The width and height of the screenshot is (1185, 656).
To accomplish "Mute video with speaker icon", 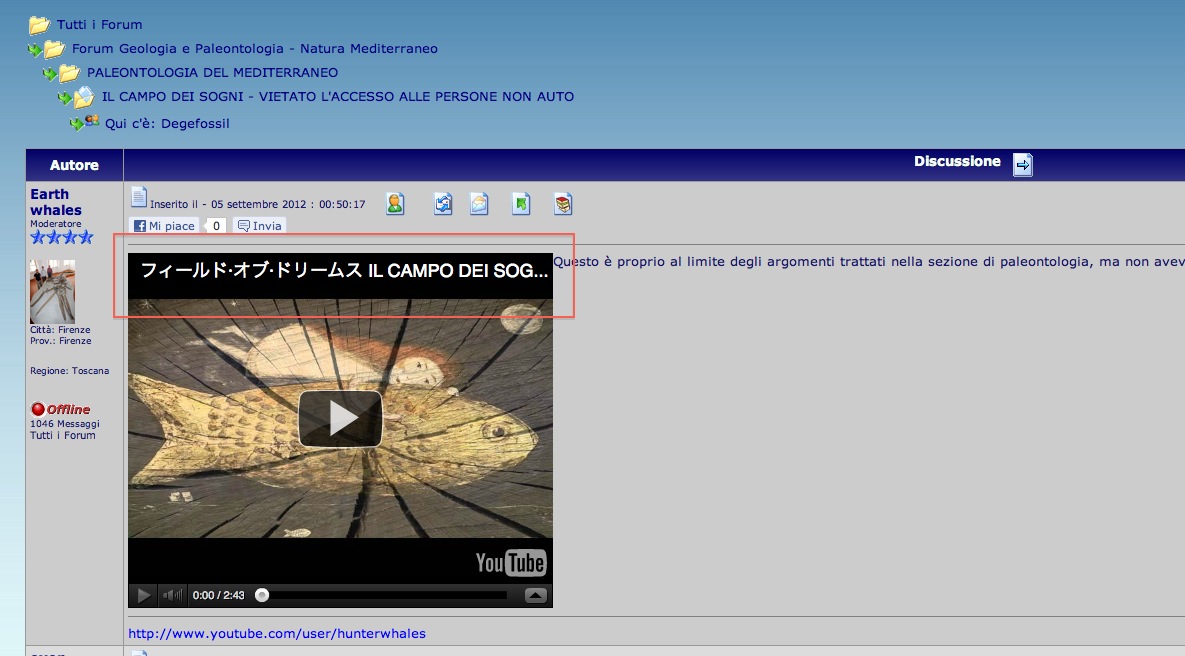I will (x=172, y=596).
